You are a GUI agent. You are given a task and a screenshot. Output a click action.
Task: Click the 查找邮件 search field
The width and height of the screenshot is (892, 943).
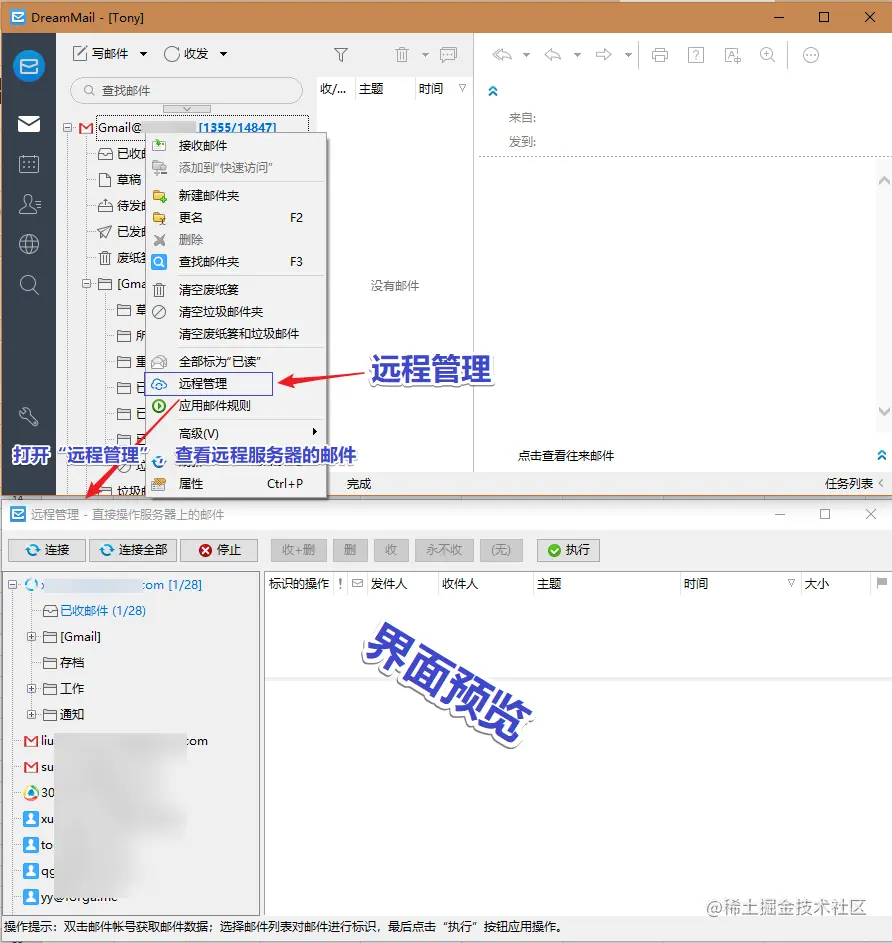pos(186,90)
